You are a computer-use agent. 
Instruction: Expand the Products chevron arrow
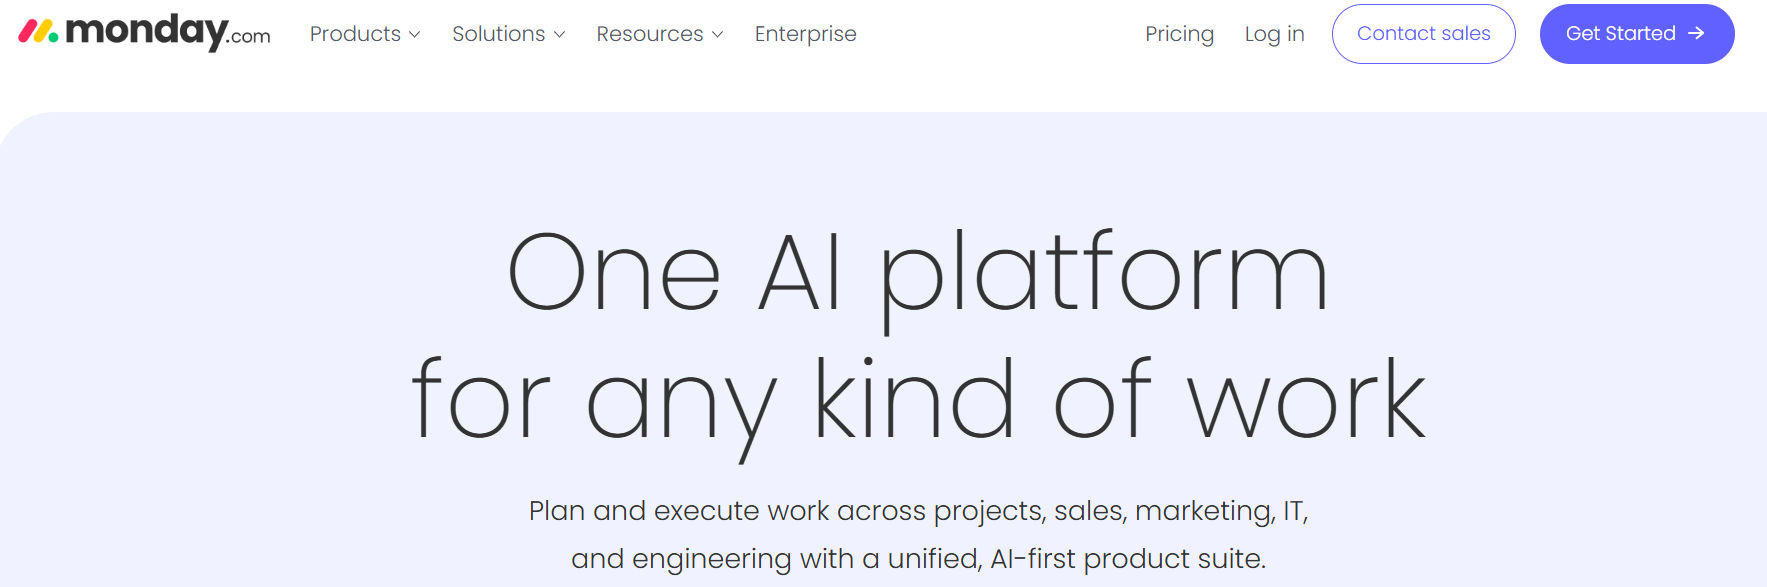414,34
